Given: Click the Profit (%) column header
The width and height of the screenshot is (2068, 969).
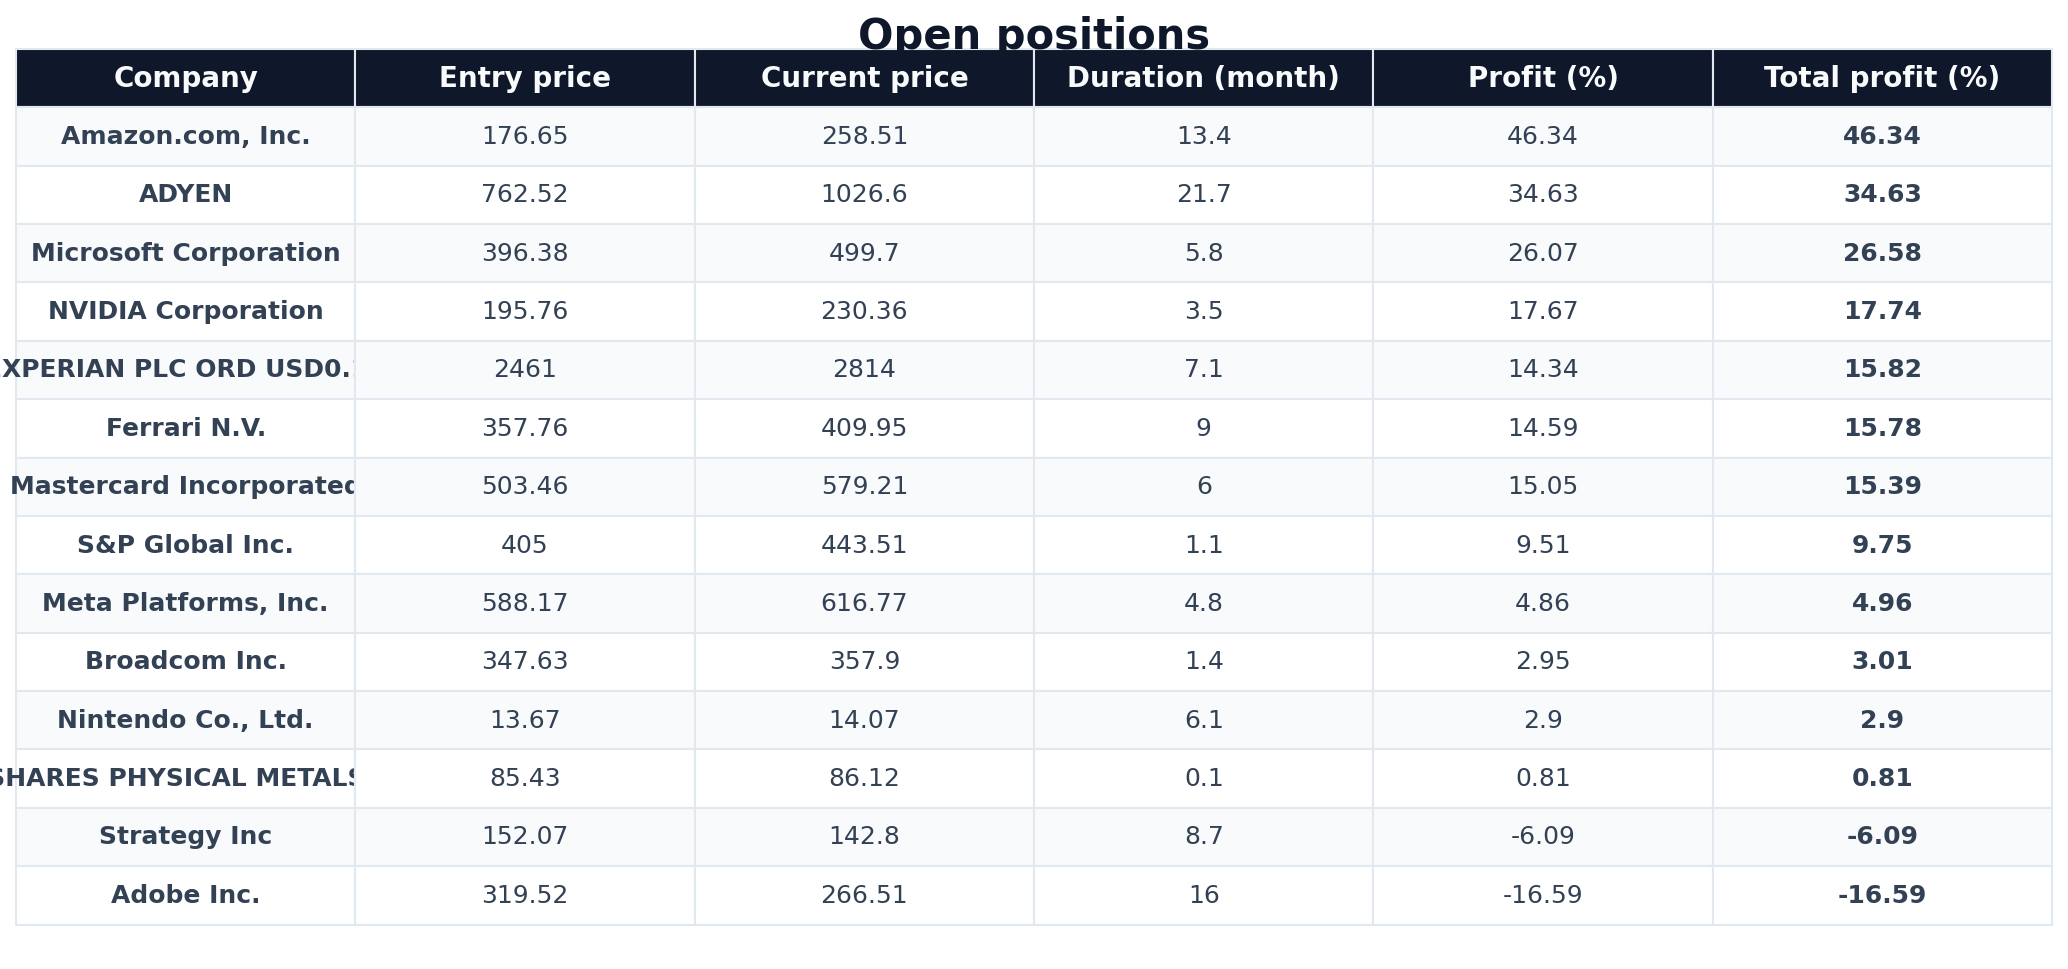Looking at the screenshot, I should tap(1542, 78).
